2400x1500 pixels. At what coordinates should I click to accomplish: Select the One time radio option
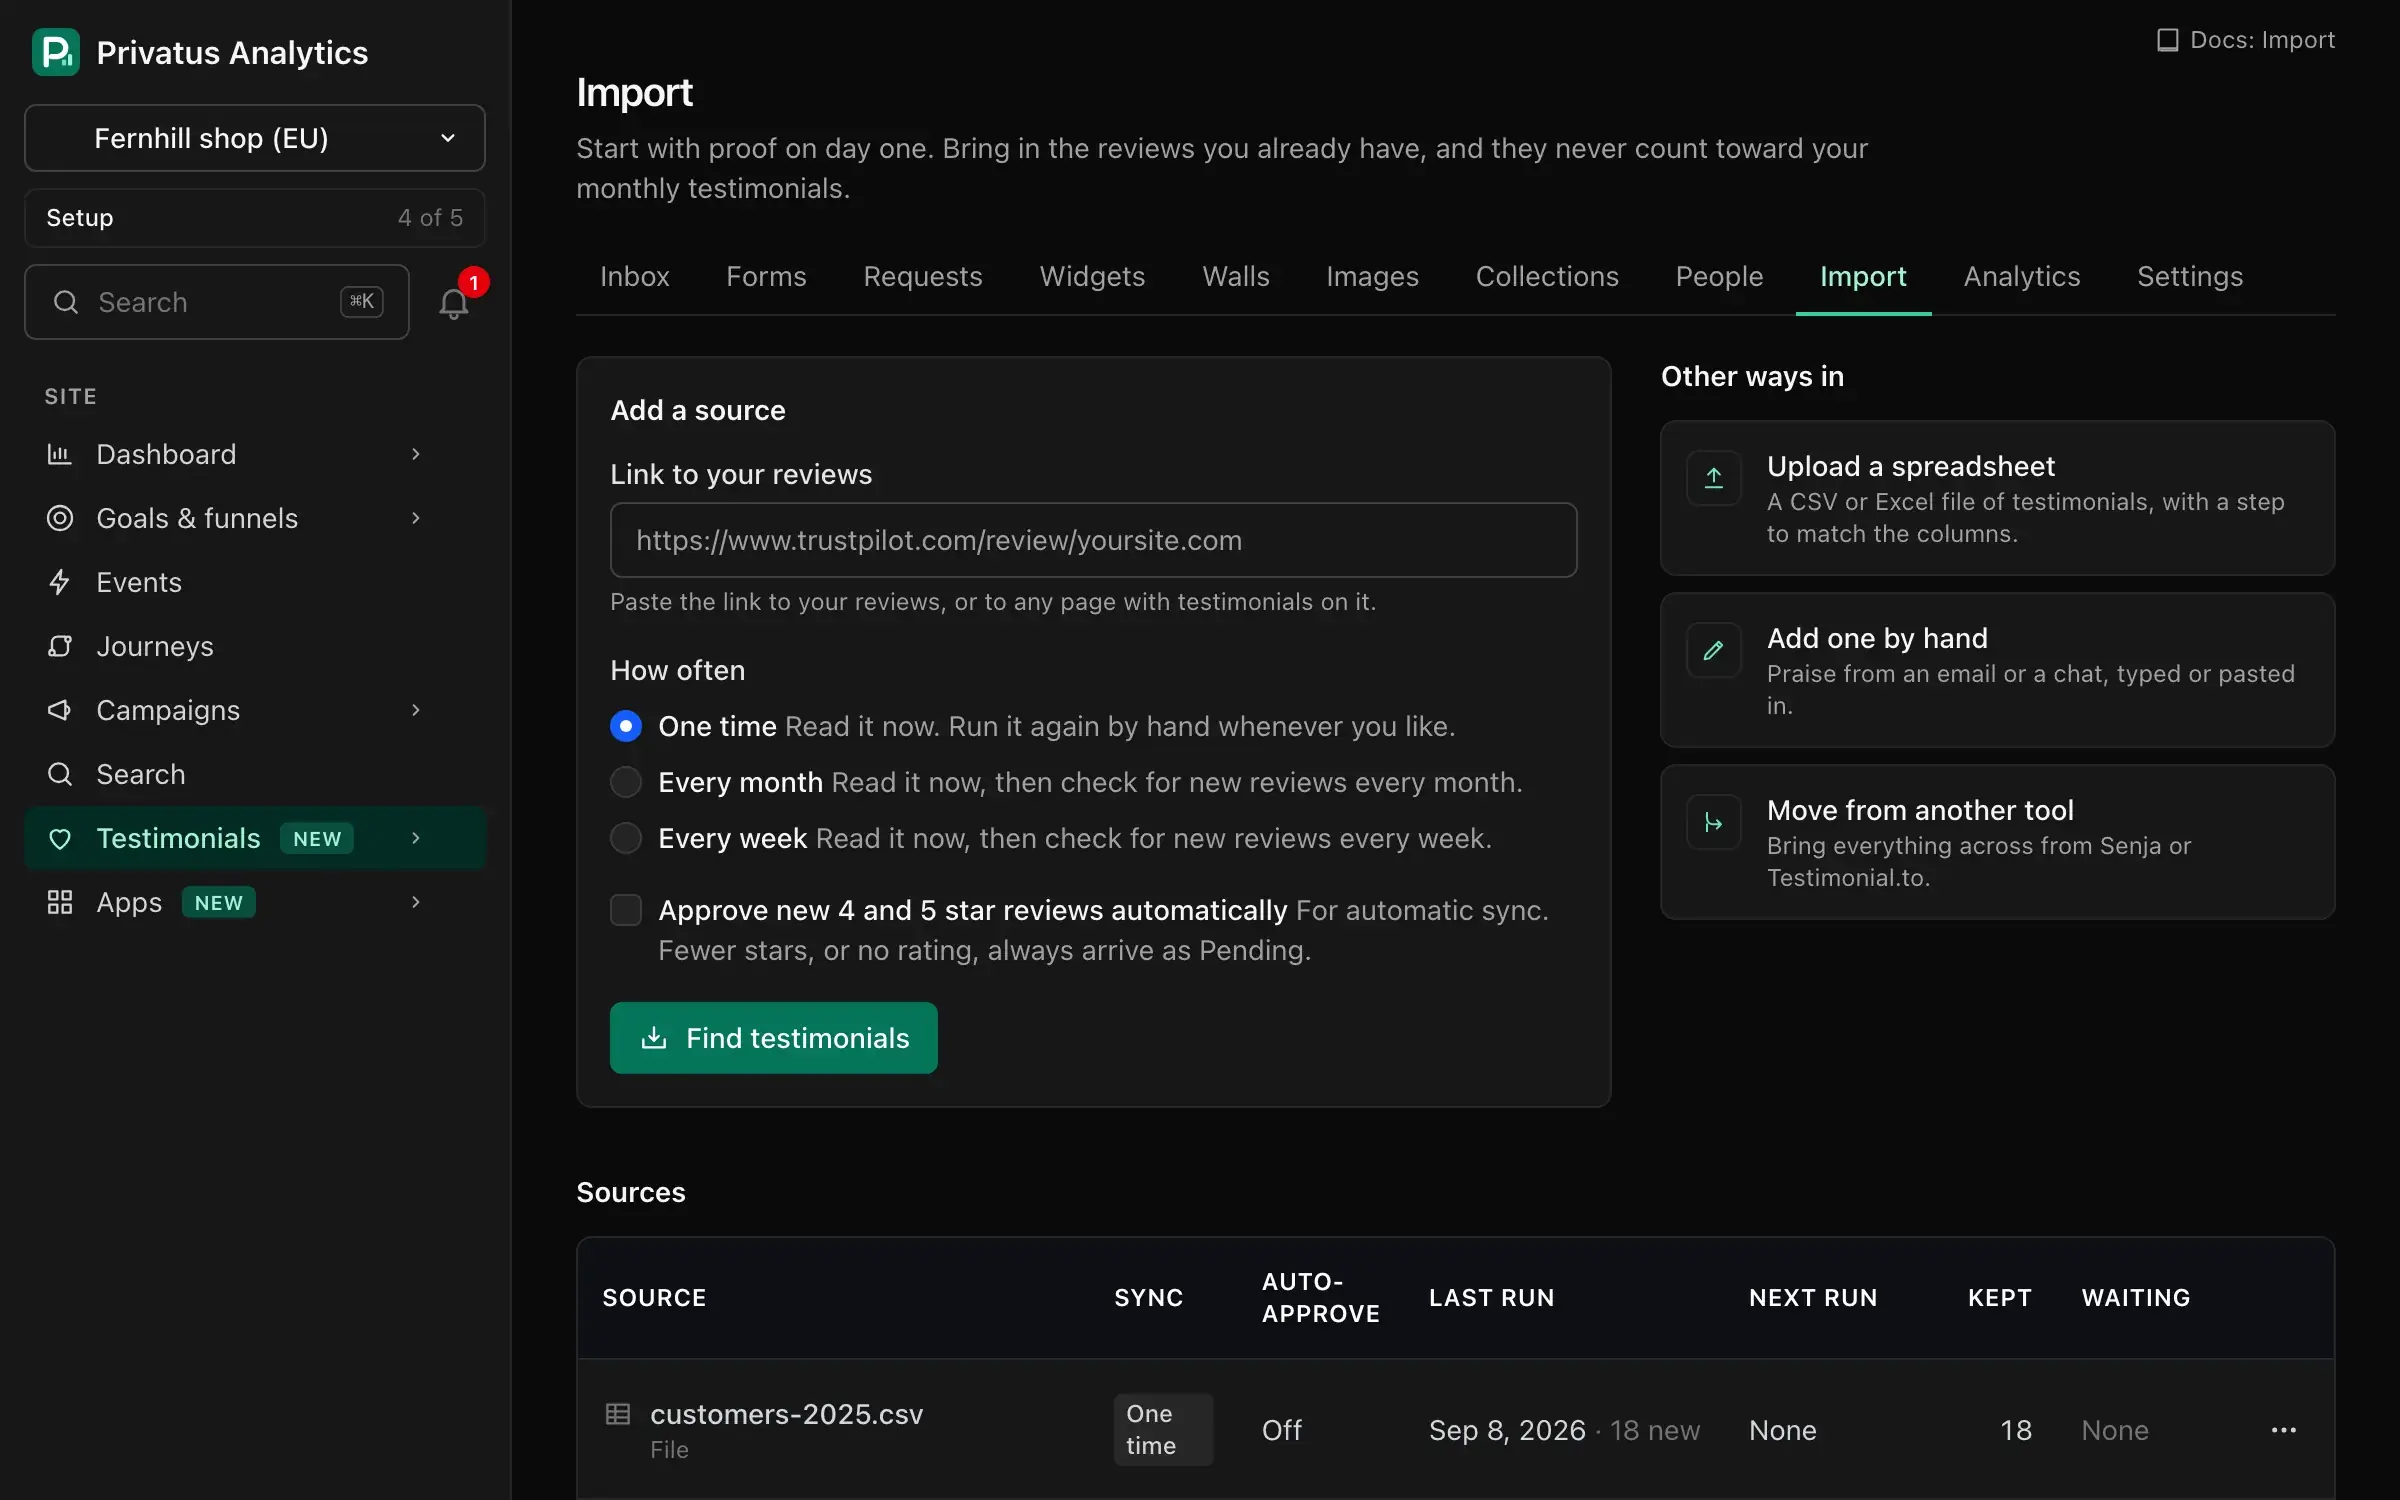[x=626, y=726]
